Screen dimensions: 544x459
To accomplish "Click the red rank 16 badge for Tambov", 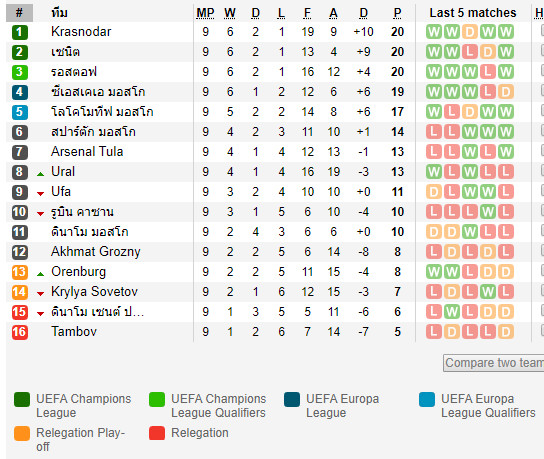I will pos(19,332).
